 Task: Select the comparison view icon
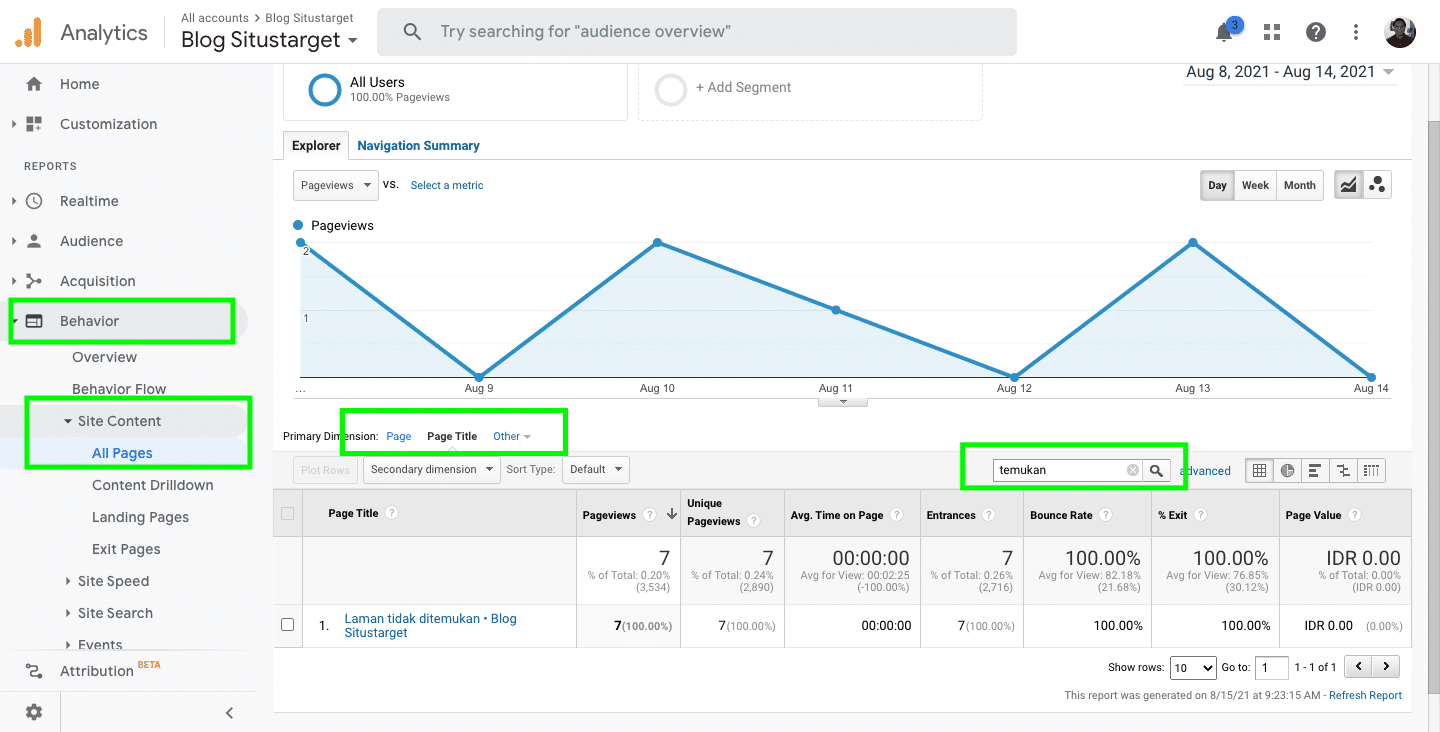pyautogui.click(x=1343, y=470)
